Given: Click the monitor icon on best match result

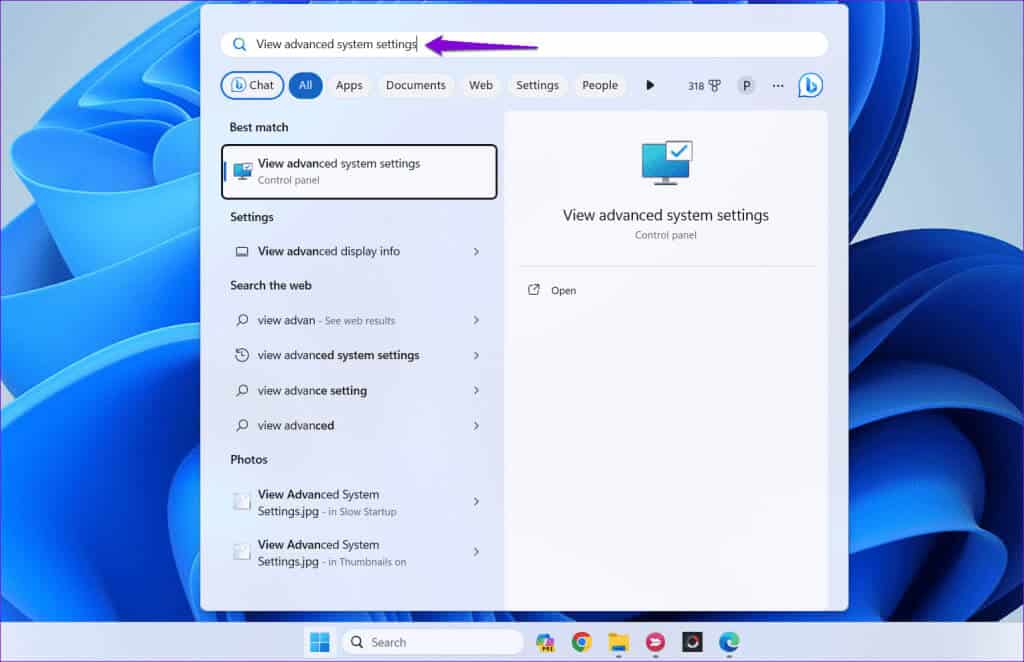Looking at the screenshot, I should [243, 172].
